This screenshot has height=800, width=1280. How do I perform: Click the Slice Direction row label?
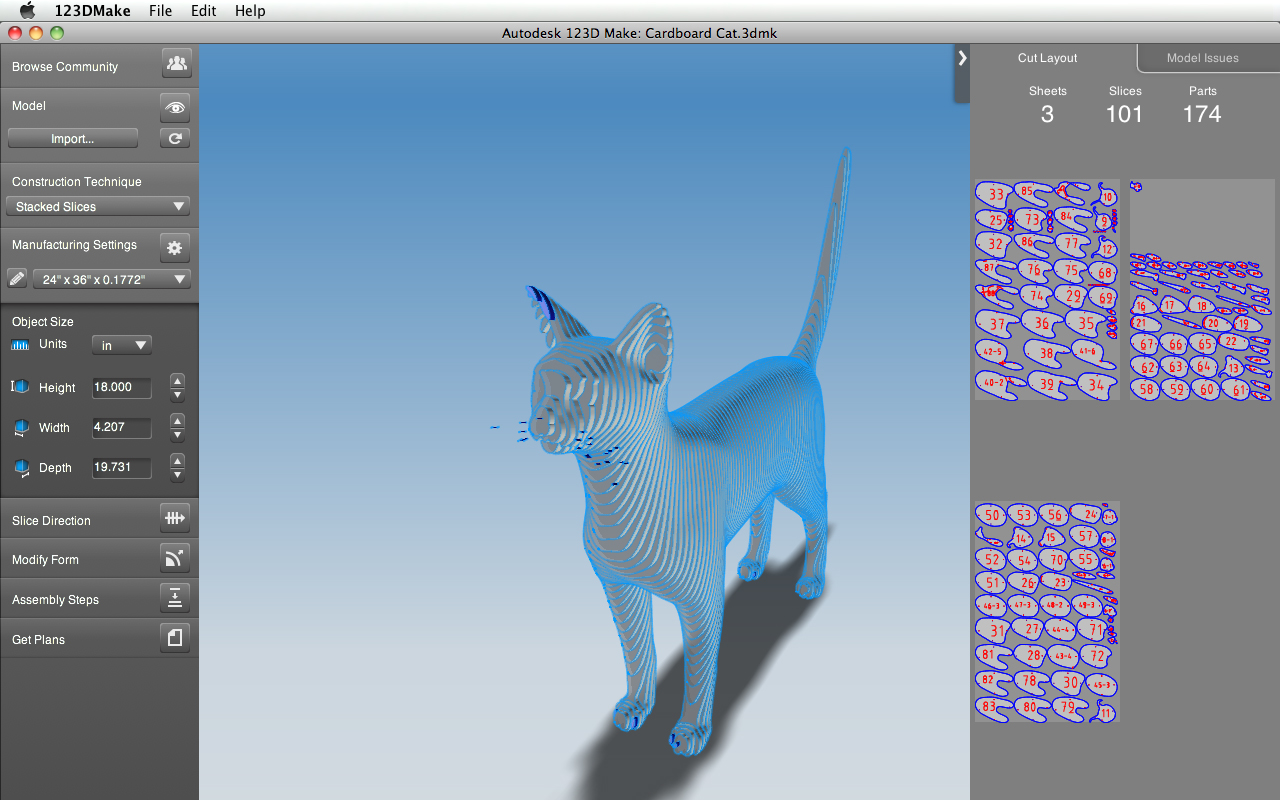click(51, 520)
